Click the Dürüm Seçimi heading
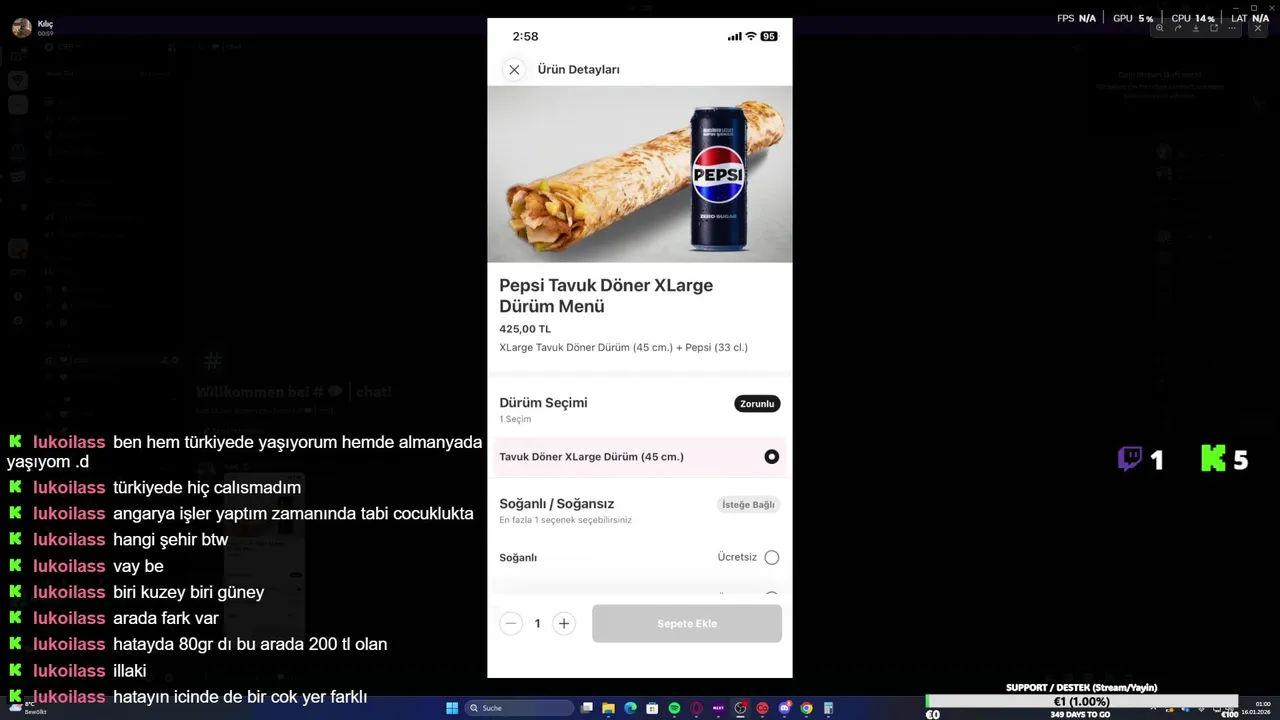The width and height of the screenshot is (1280, 720). pos(543,403)
